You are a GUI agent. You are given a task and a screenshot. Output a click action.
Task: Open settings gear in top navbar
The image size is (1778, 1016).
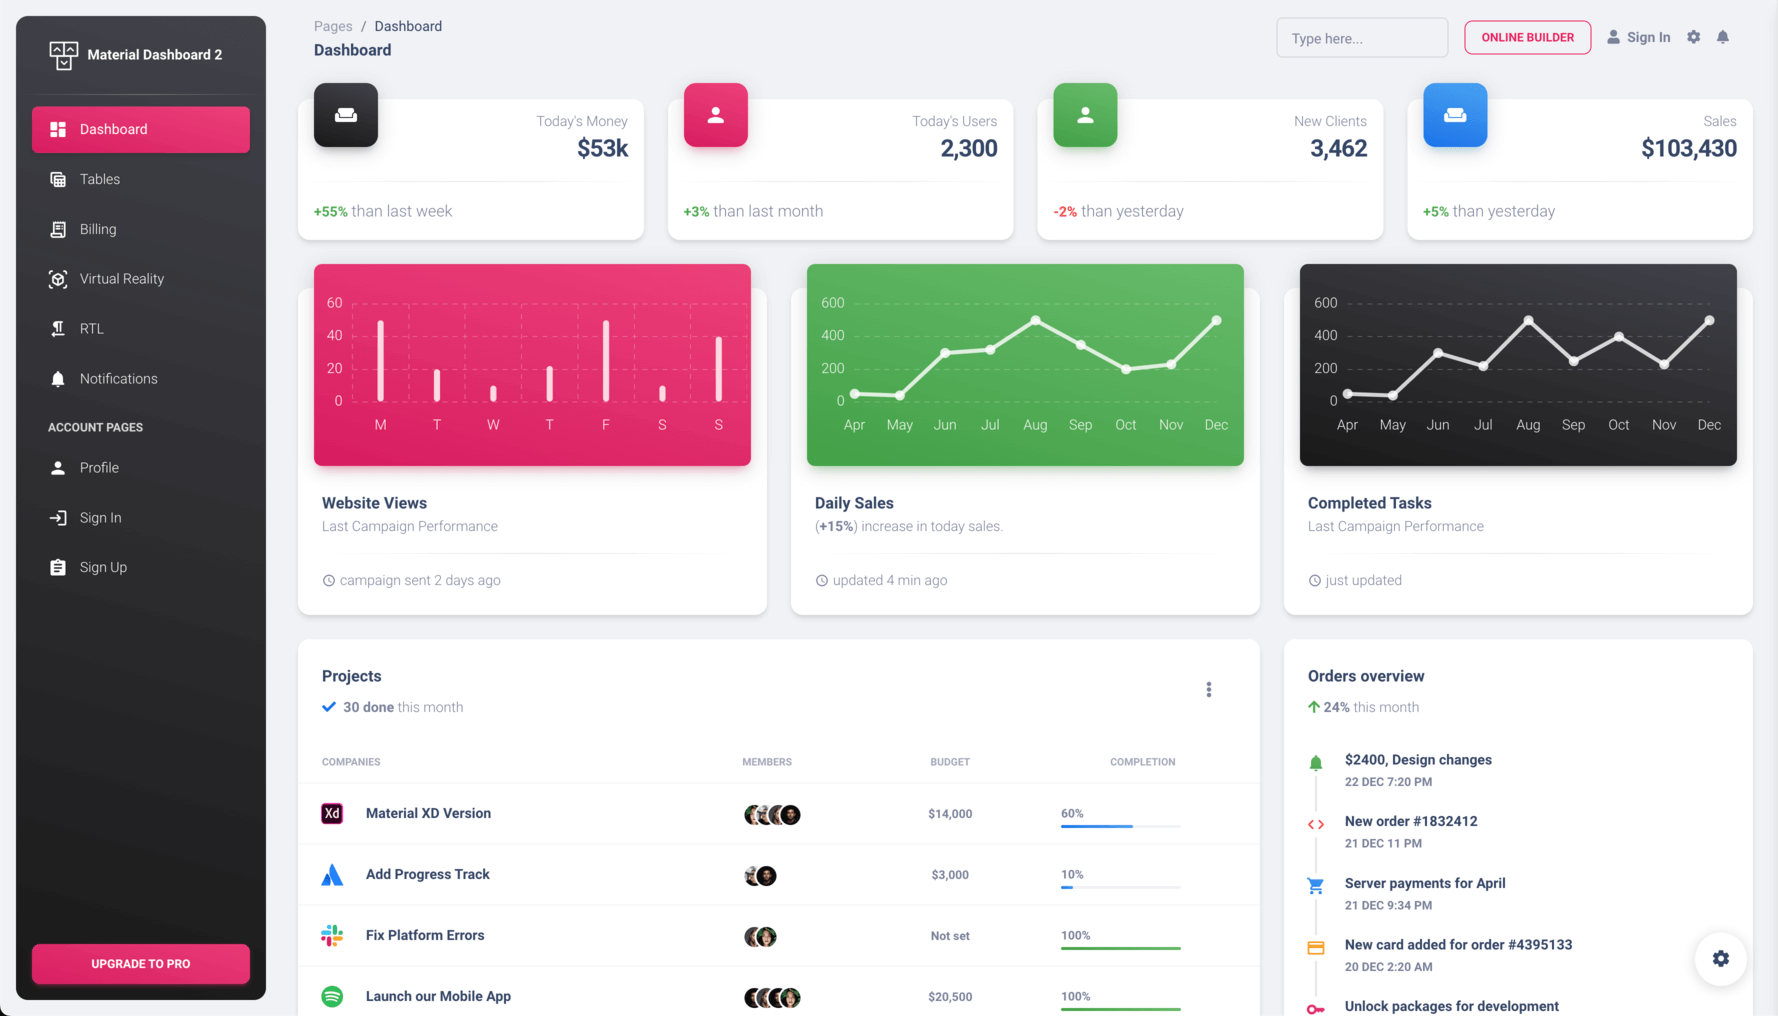coord(1693,37)
